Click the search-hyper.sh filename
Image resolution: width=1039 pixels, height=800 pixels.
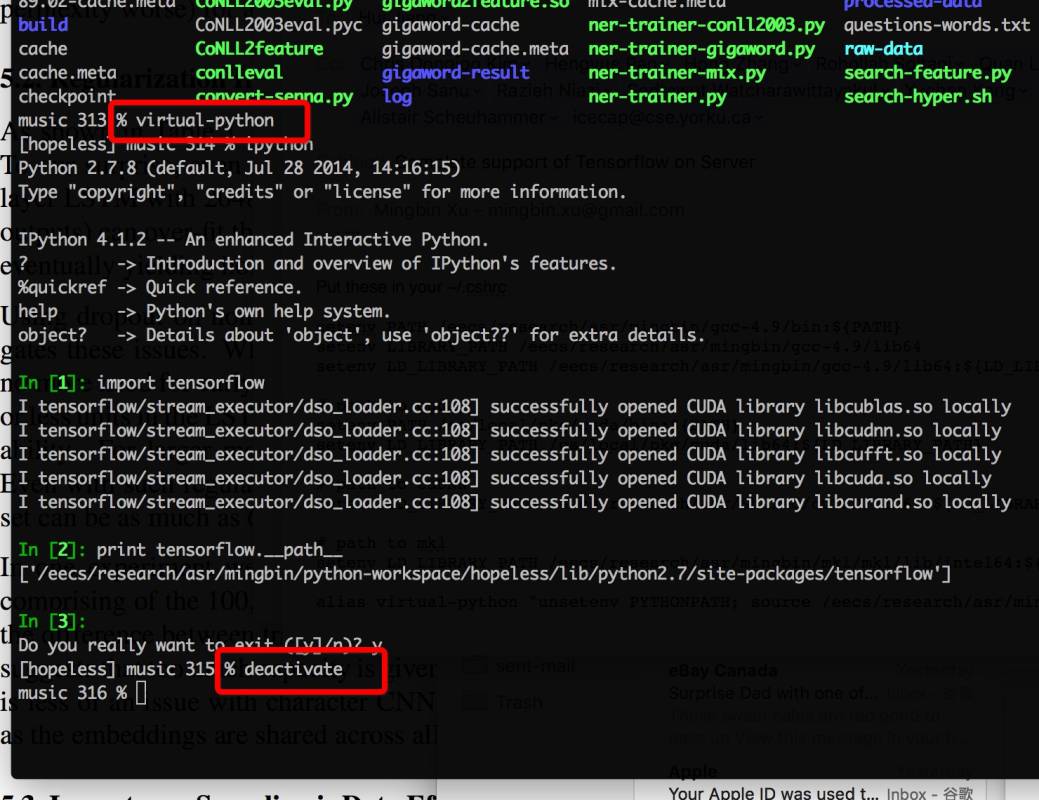[x=918, y=97]
